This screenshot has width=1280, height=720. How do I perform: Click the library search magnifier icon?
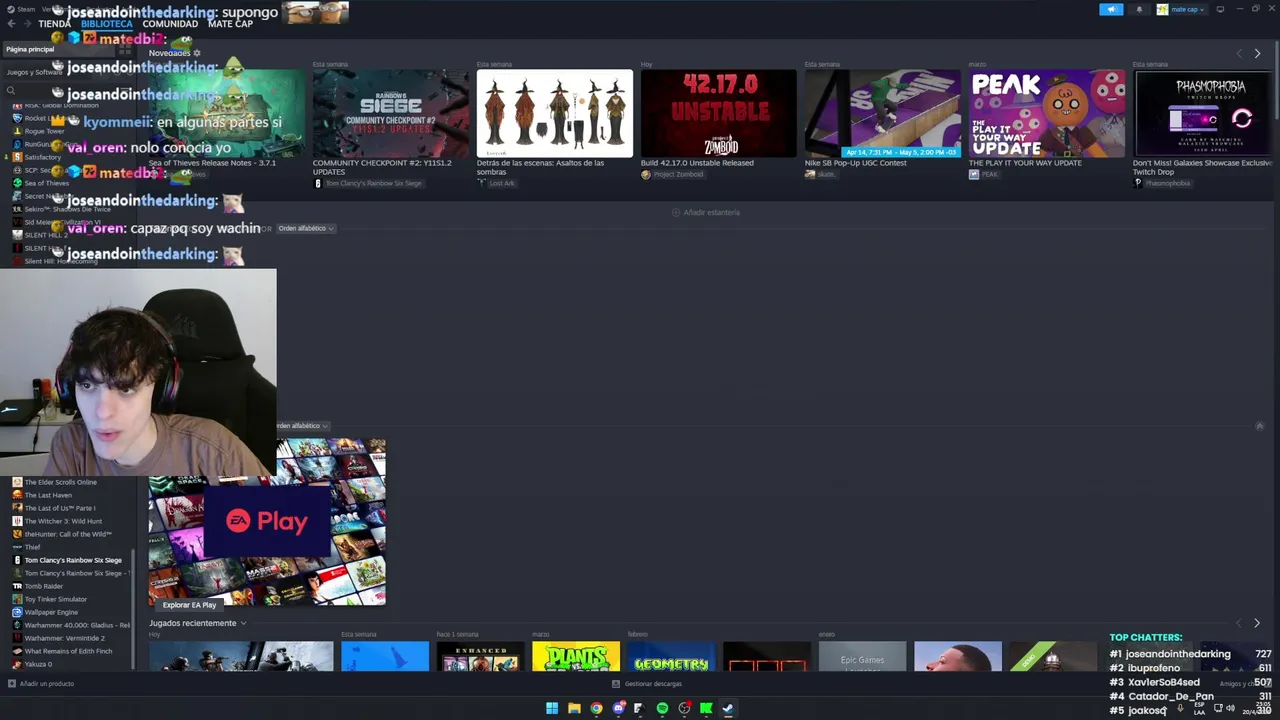pyautogui.click(x=11, y=91)
